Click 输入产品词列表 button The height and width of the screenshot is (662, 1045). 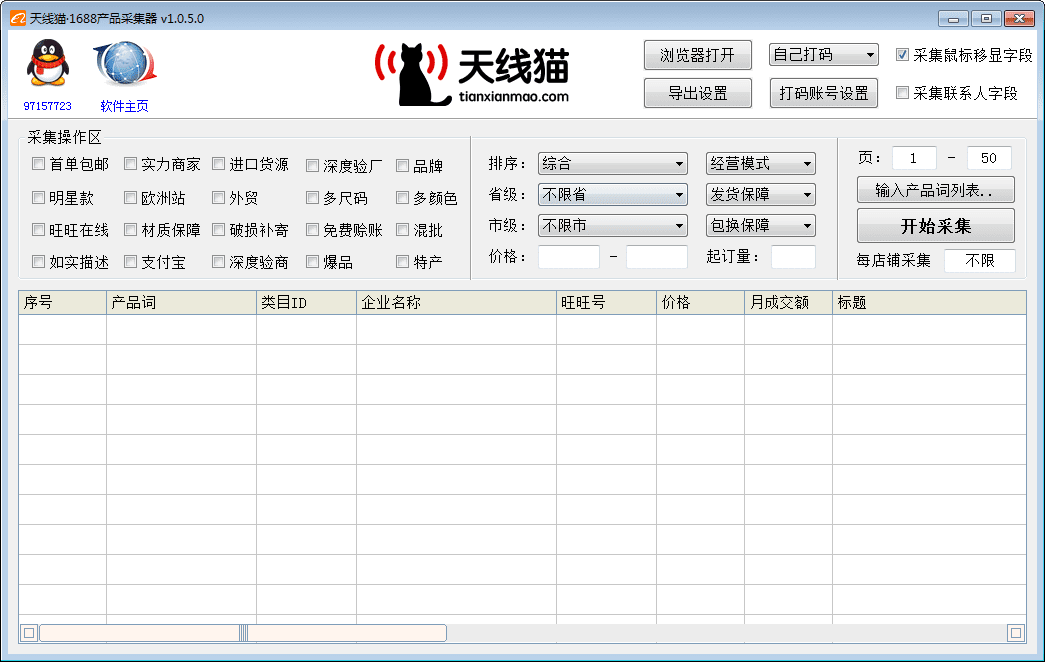pos(936,190)
